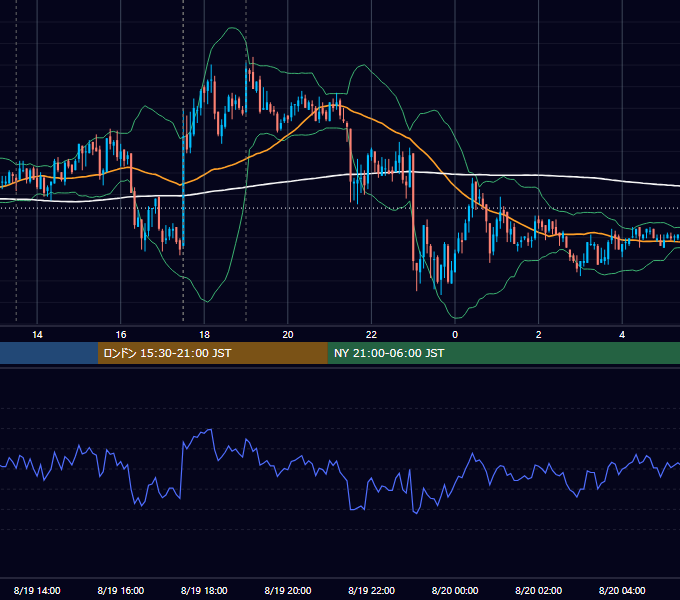Image resolution: width=680 pixels, height=600 pixels.
Task: Click the blue session band before ロンドン
Action: coord(49,353)
